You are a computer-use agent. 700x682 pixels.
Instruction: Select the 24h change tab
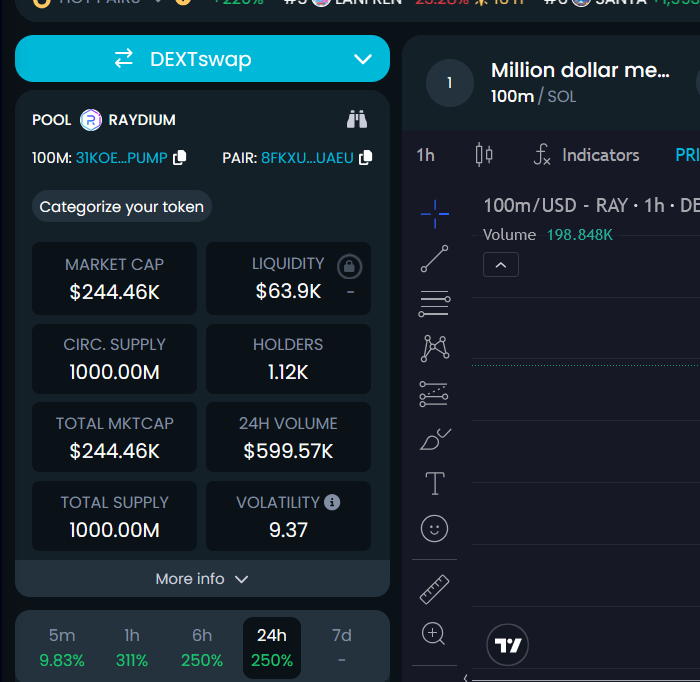(x=272, y=647)
